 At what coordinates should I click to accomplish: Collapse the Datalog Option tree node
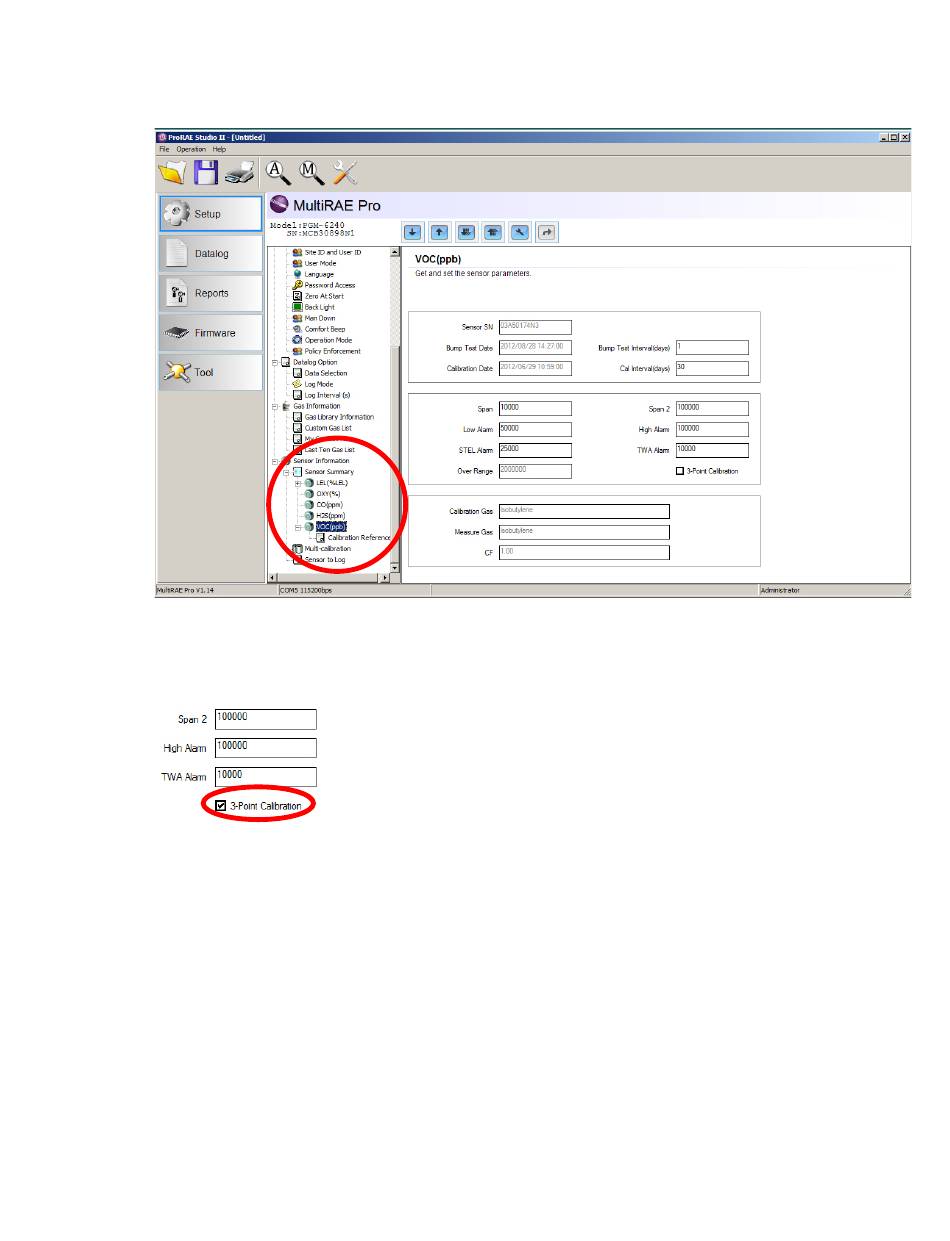[x=274, y=362]
